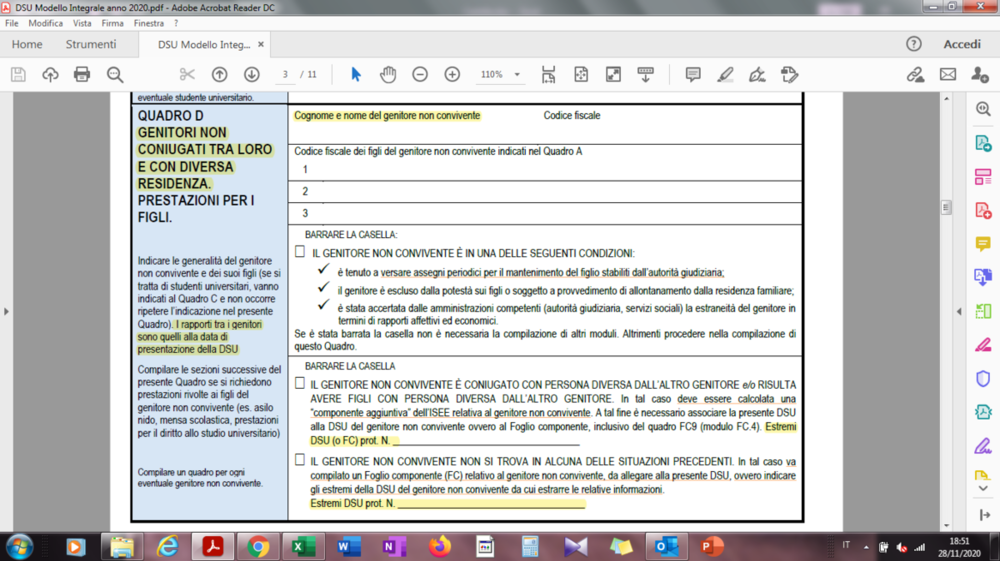The width and height of the screenshot is (1000, 561).
Task: Select the Highlight text pen tool
Action: click(725, 75)
